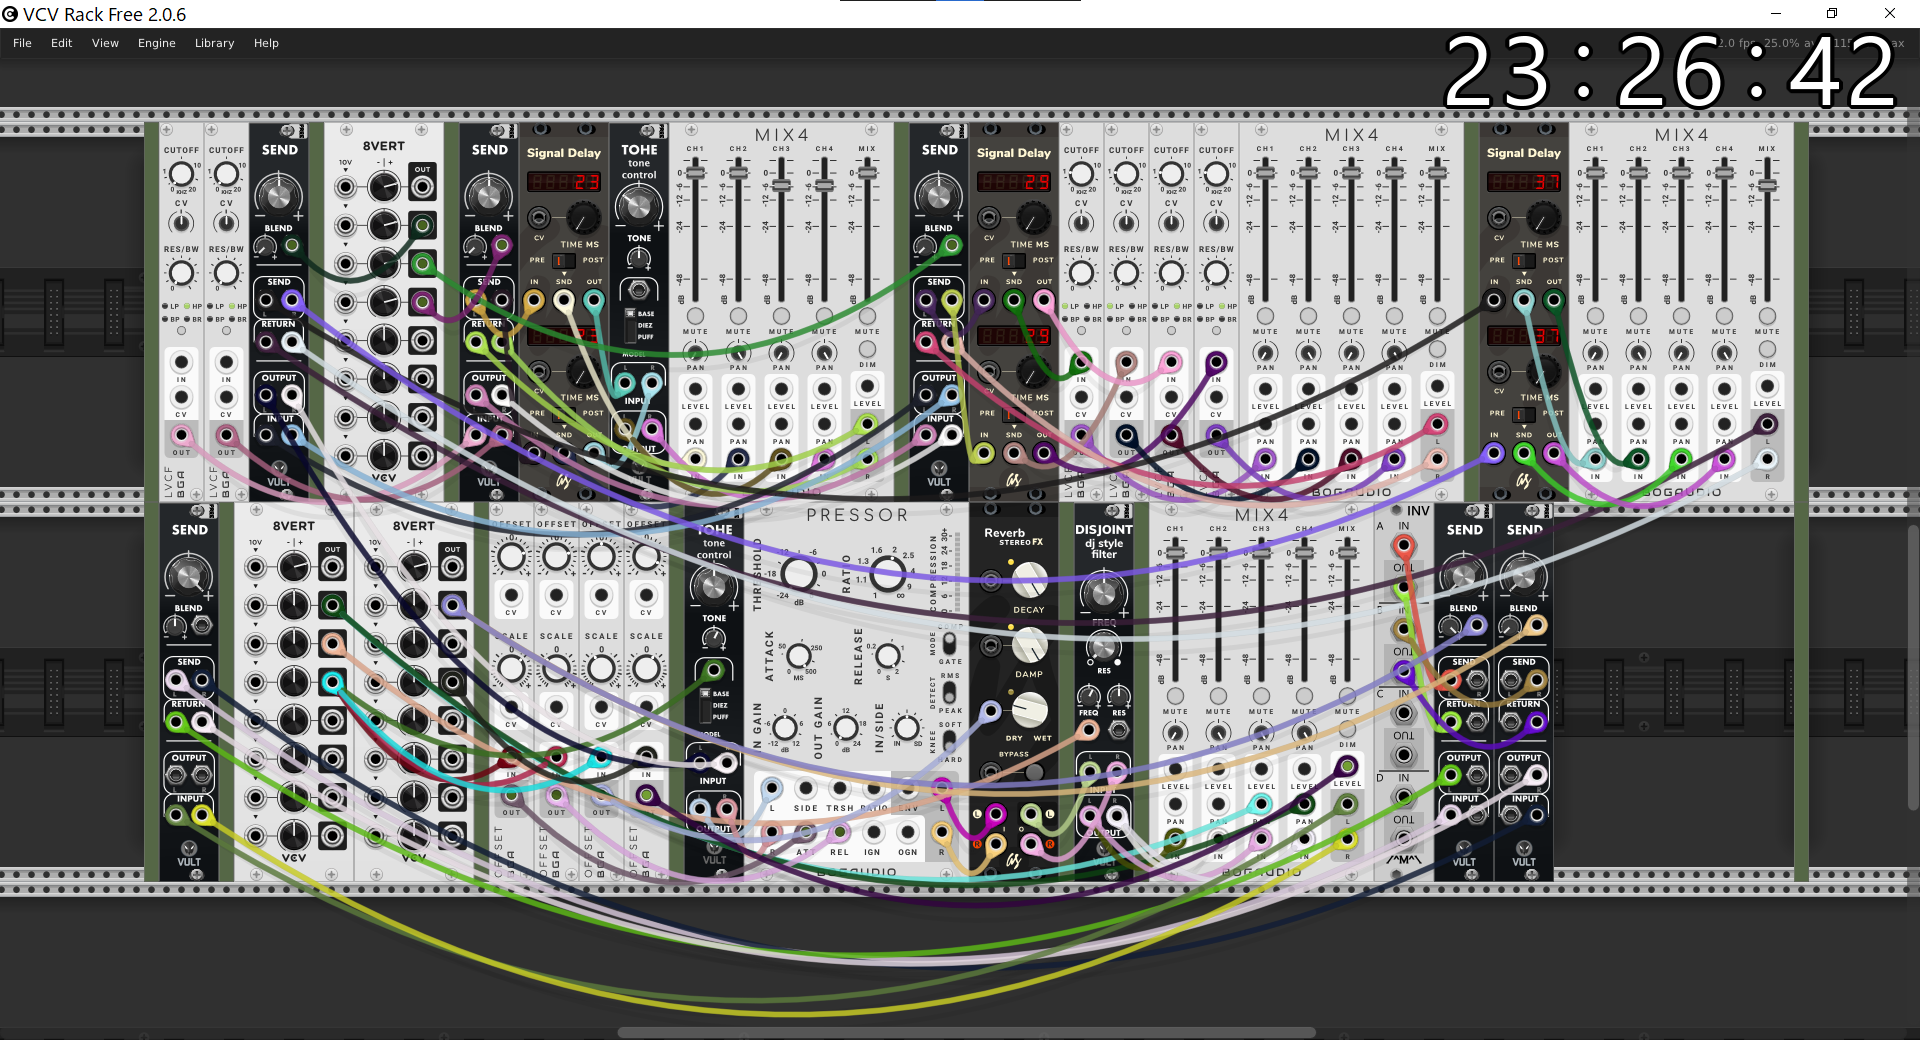Click the PRESSOR ATTACK knob
The image size is (1920, 1040).
[799, 656]
